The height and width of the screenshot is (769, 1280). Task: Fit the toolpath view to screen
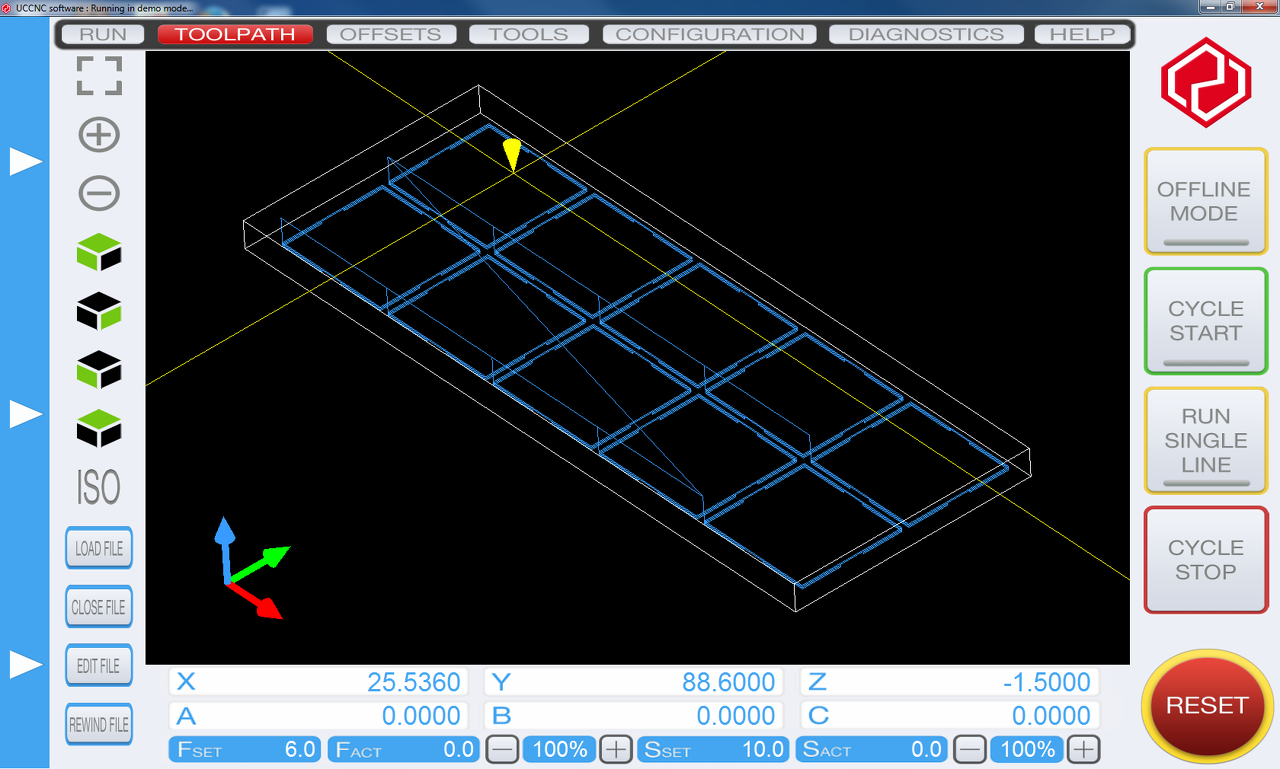[x=99, y=76]
